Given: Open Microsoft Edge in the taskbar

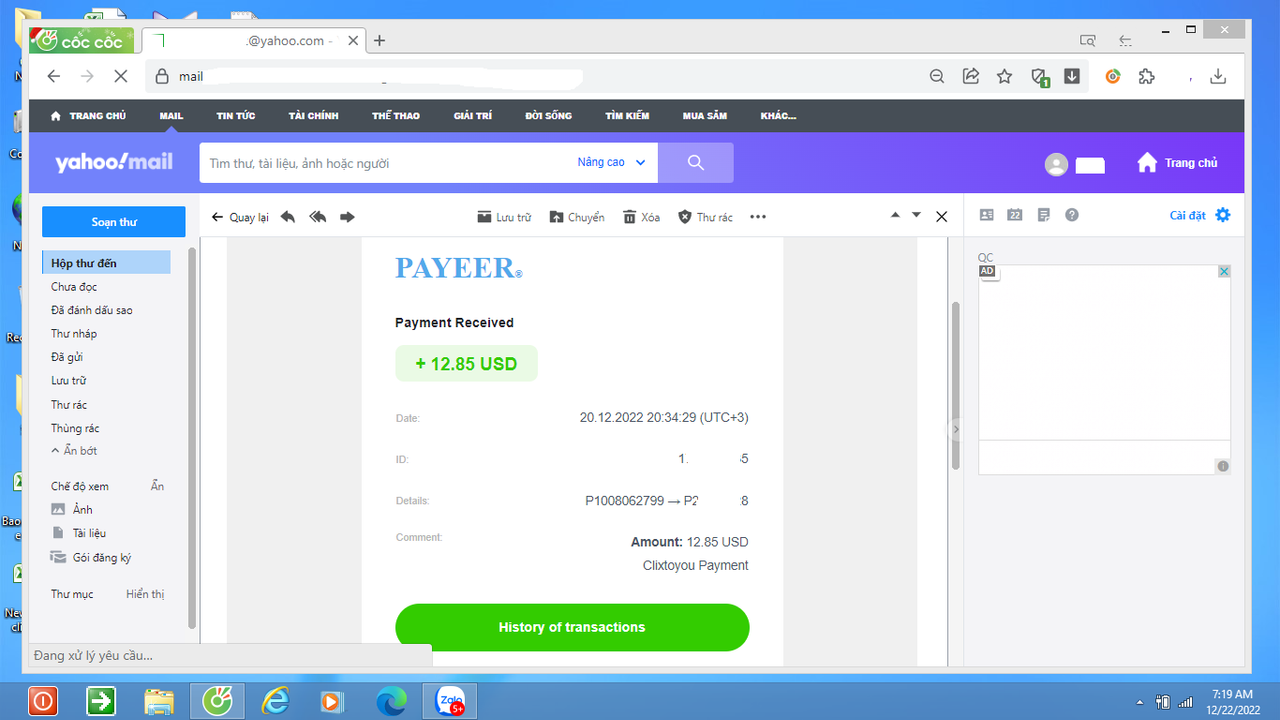Looking at the screenshot, I should (x=391, y=701).
